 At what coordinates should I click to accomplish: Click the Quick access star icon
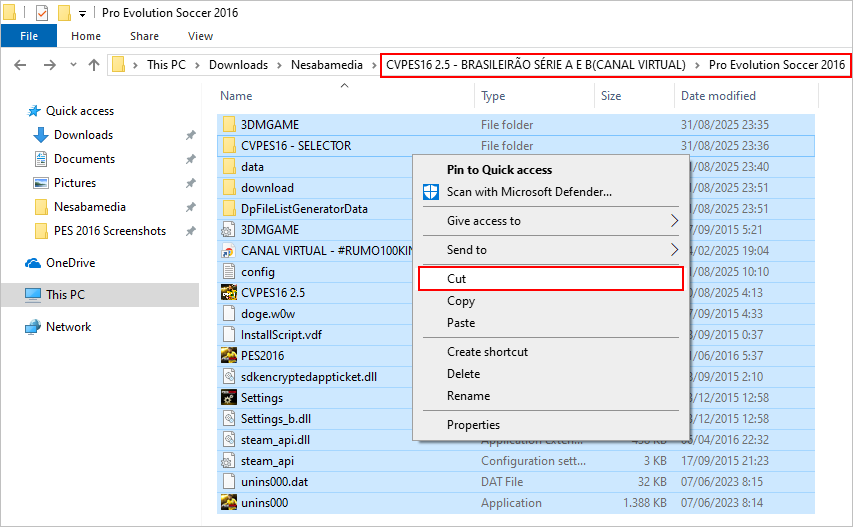(34, 111)
